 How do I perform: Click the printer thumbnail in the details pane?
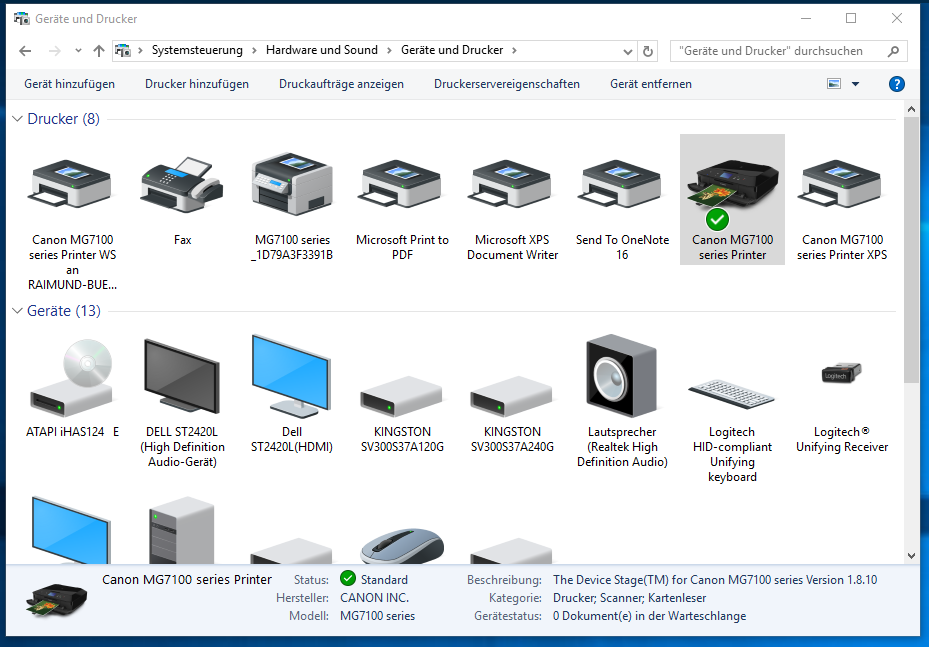[56, 600]
